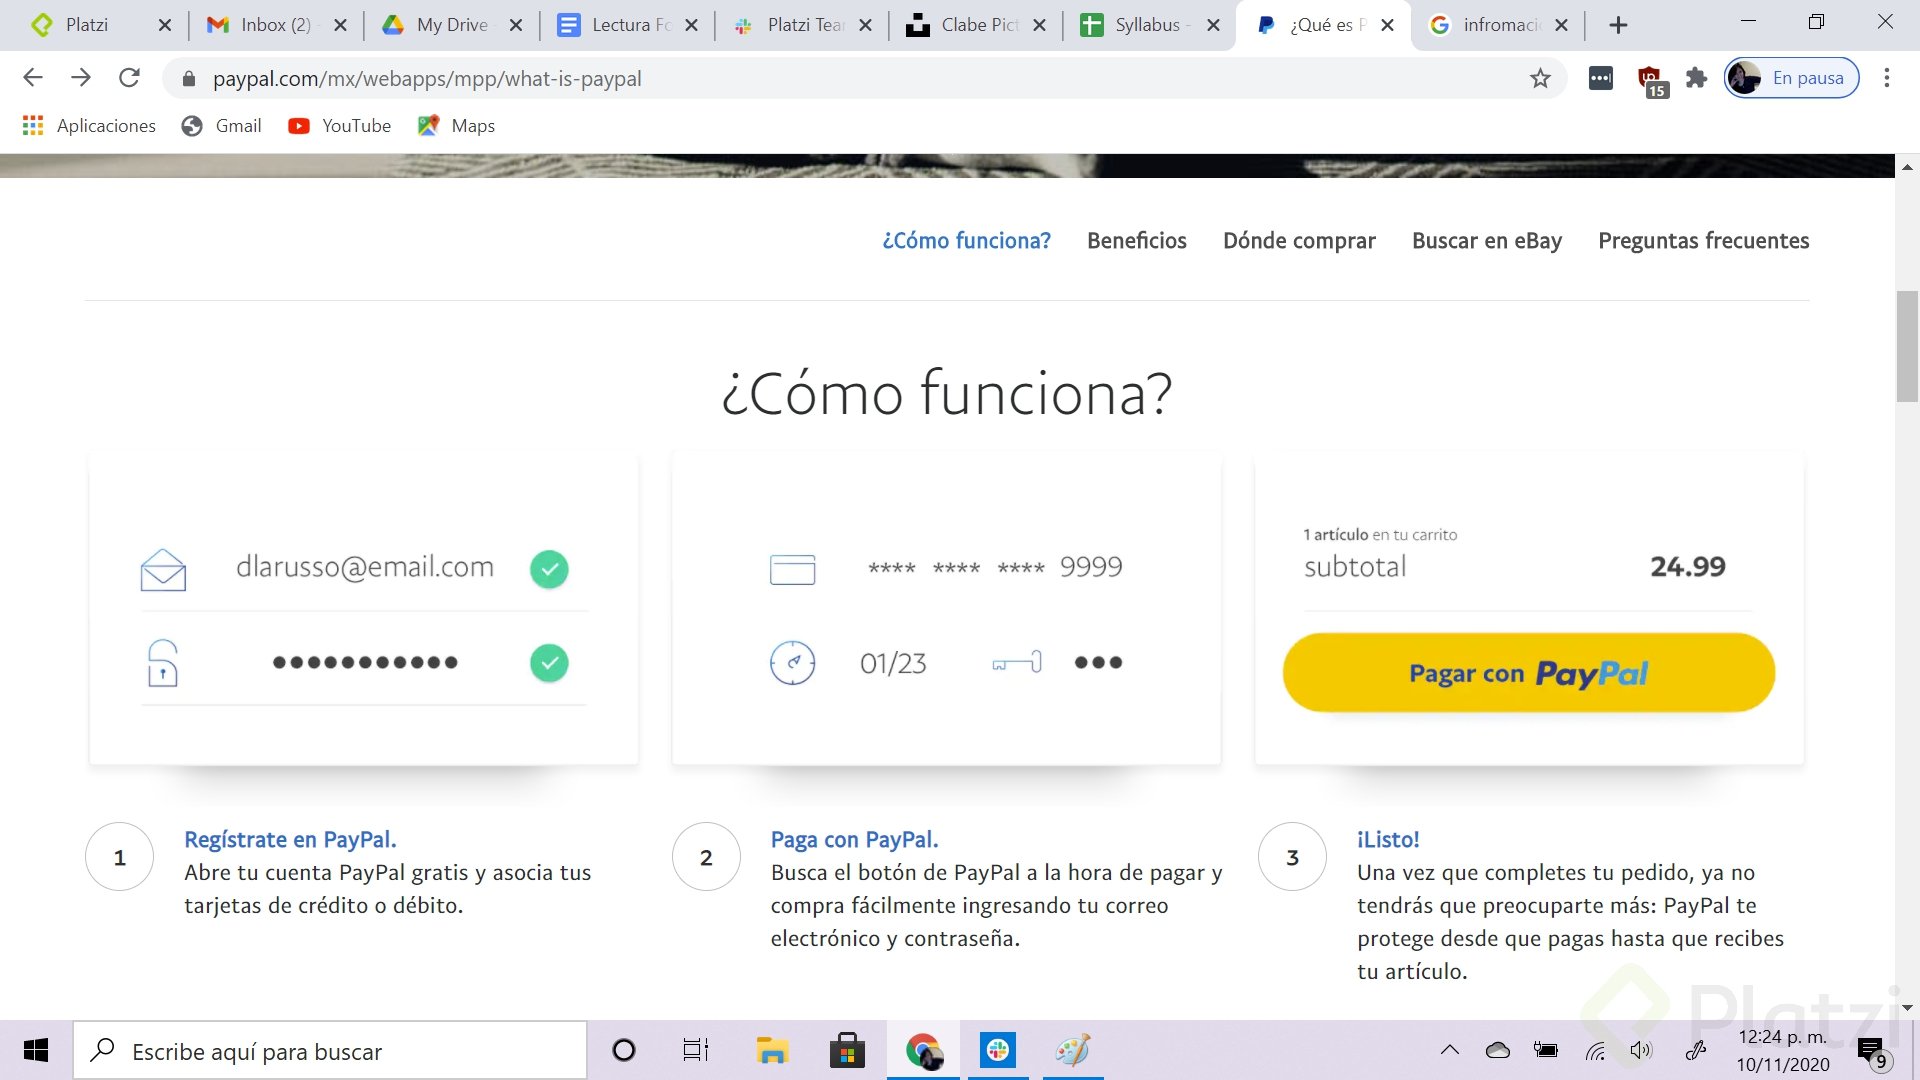The image size is (1920, 1080).
Task: Open Slack from the taskbar
Action: point(998,1050)
